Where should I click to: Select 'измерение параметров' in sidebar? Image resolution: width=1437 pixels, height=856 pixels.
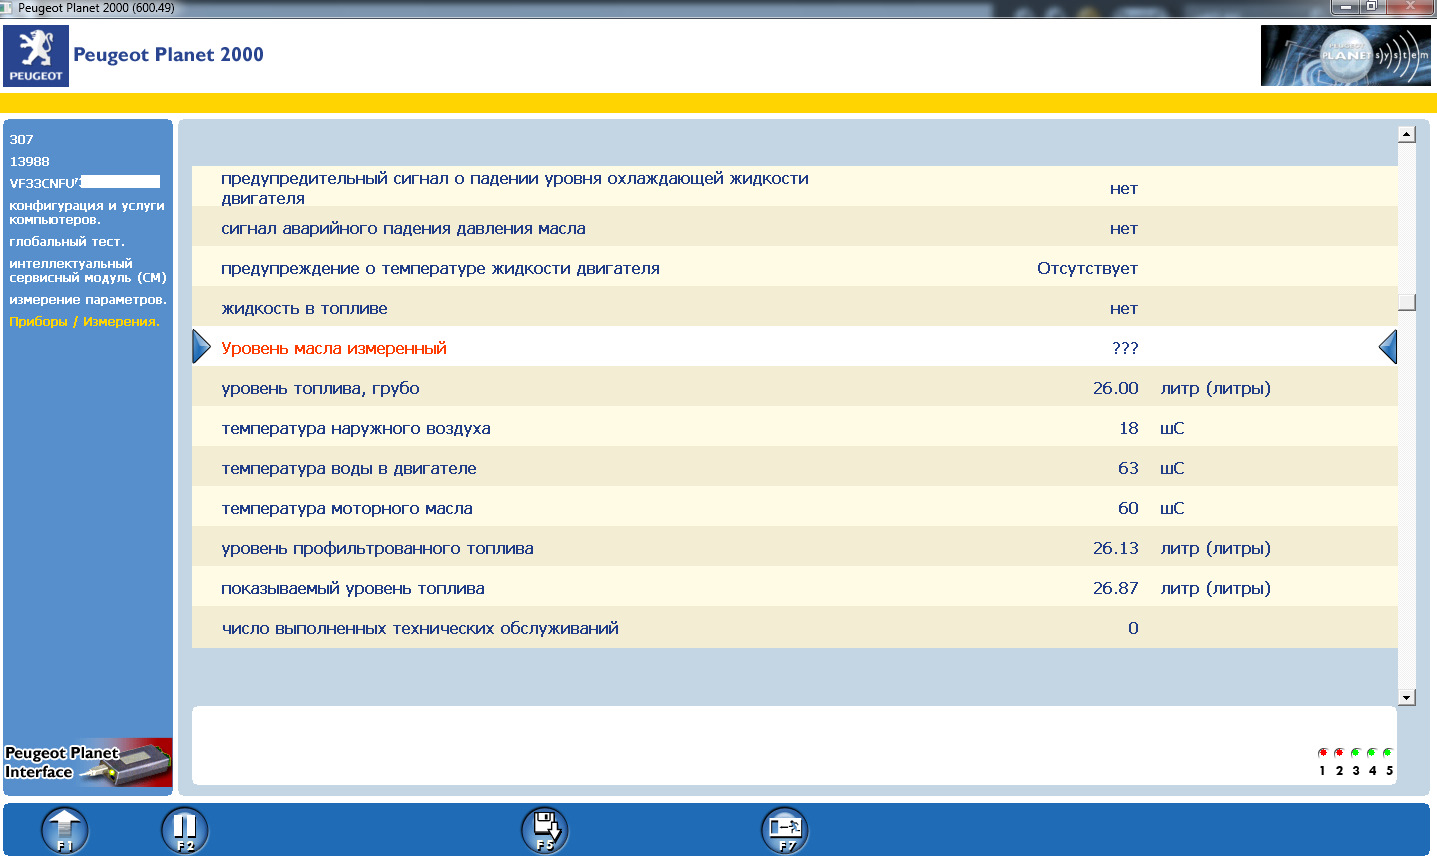pos(88,300)
